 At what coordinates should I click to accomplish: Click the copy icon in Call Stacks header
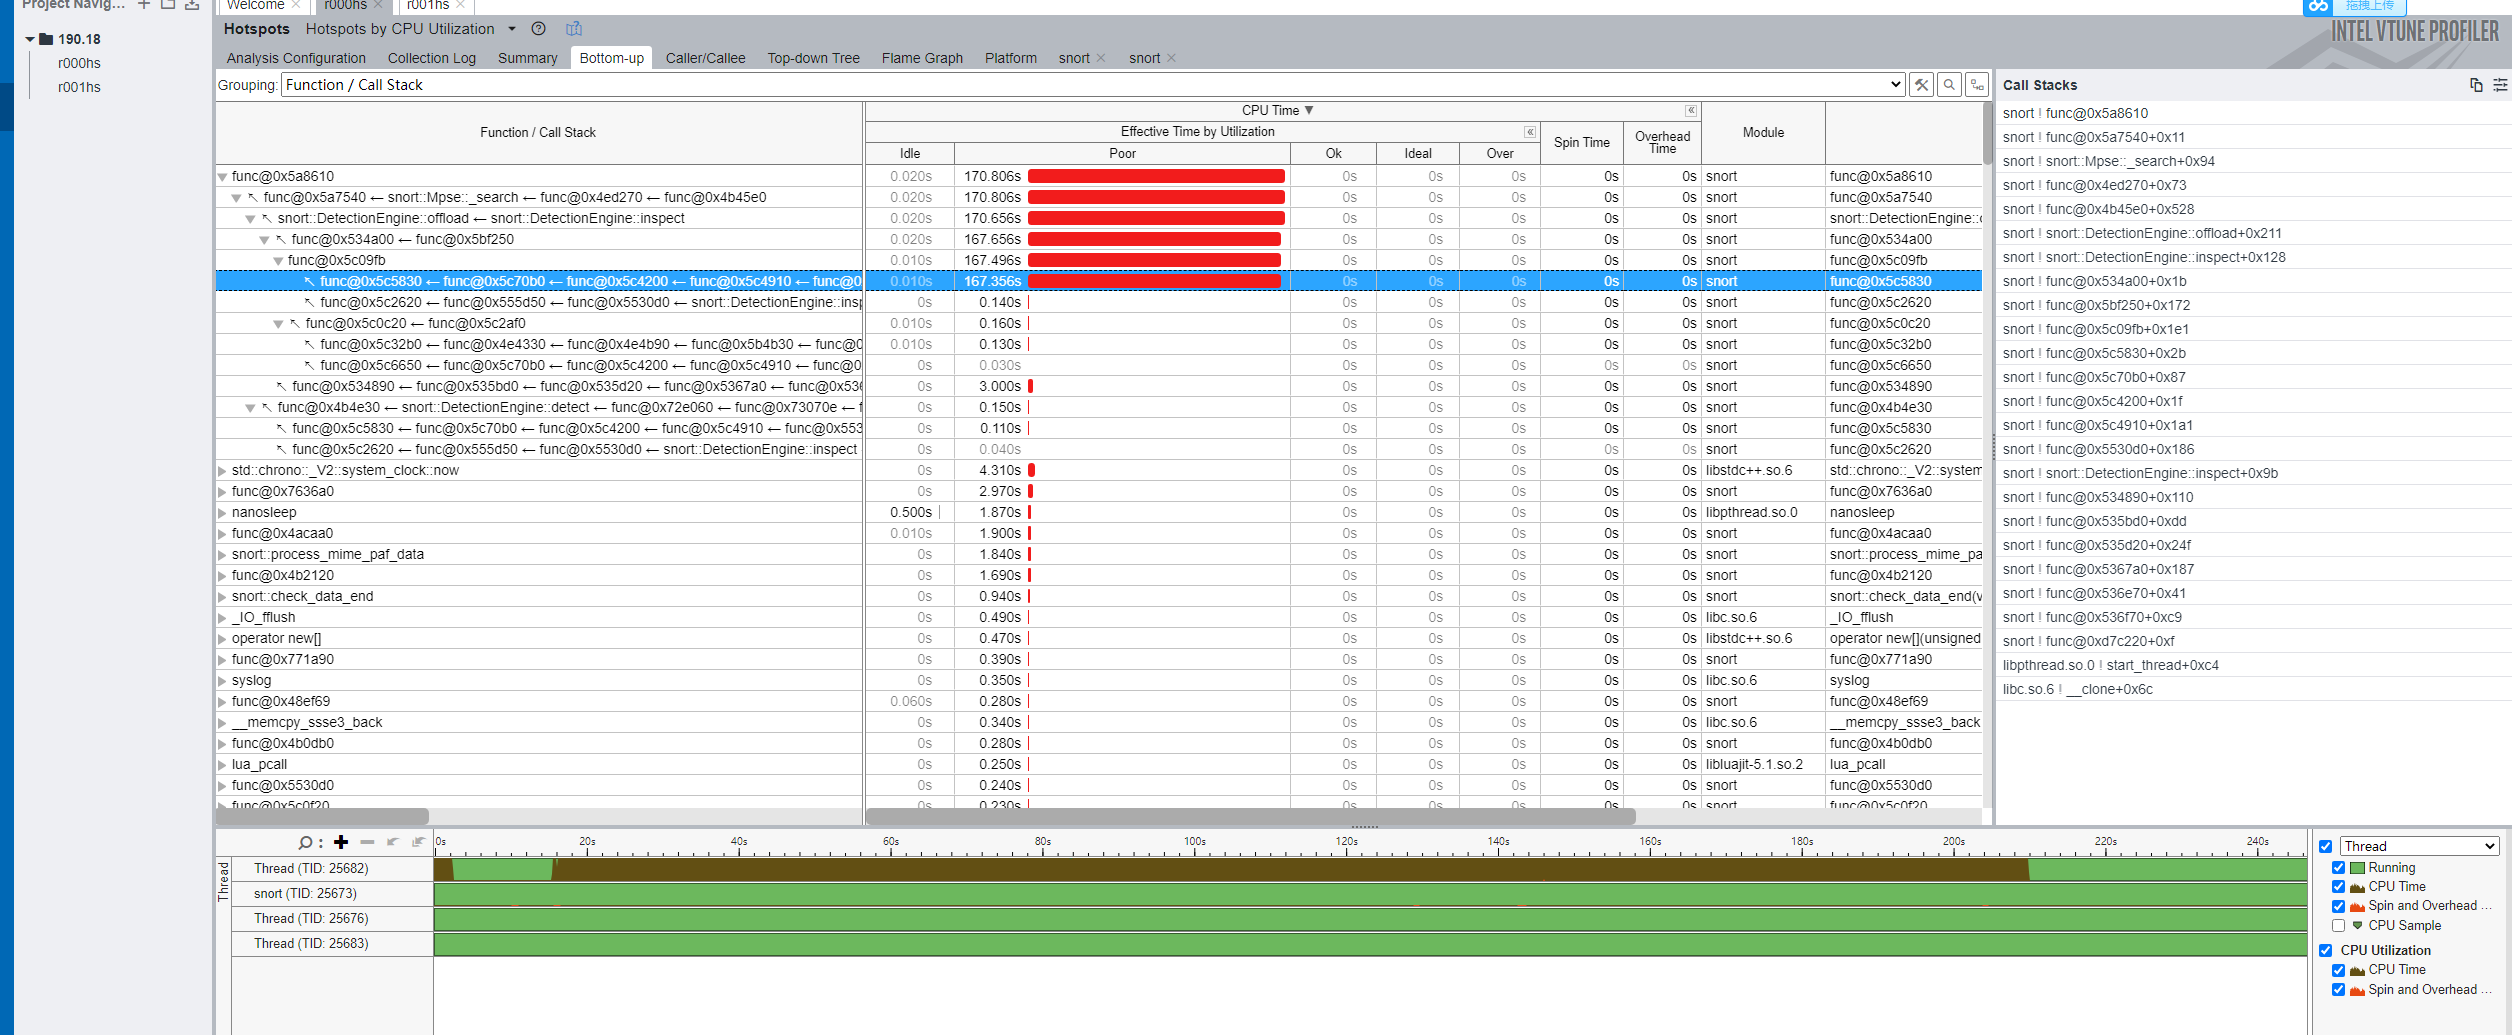tap(2476, 85)
